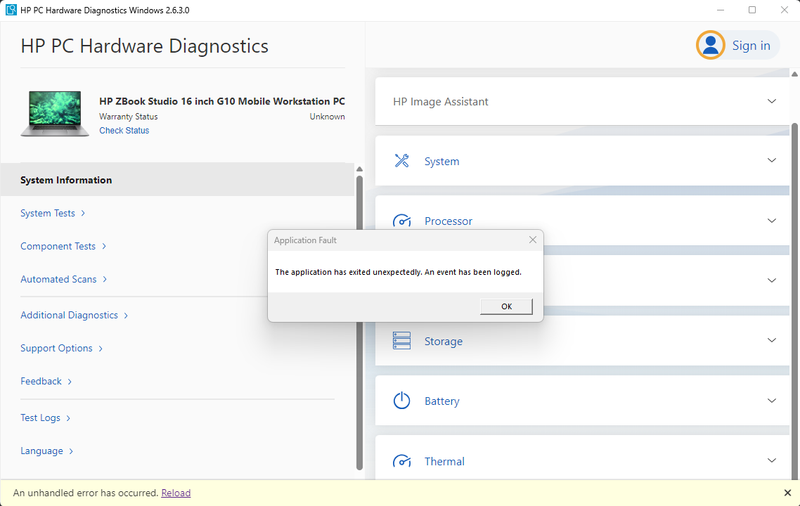This screenshot has height=506, width=800.
Task: Open Automated Scans
Action: [64, 280]
